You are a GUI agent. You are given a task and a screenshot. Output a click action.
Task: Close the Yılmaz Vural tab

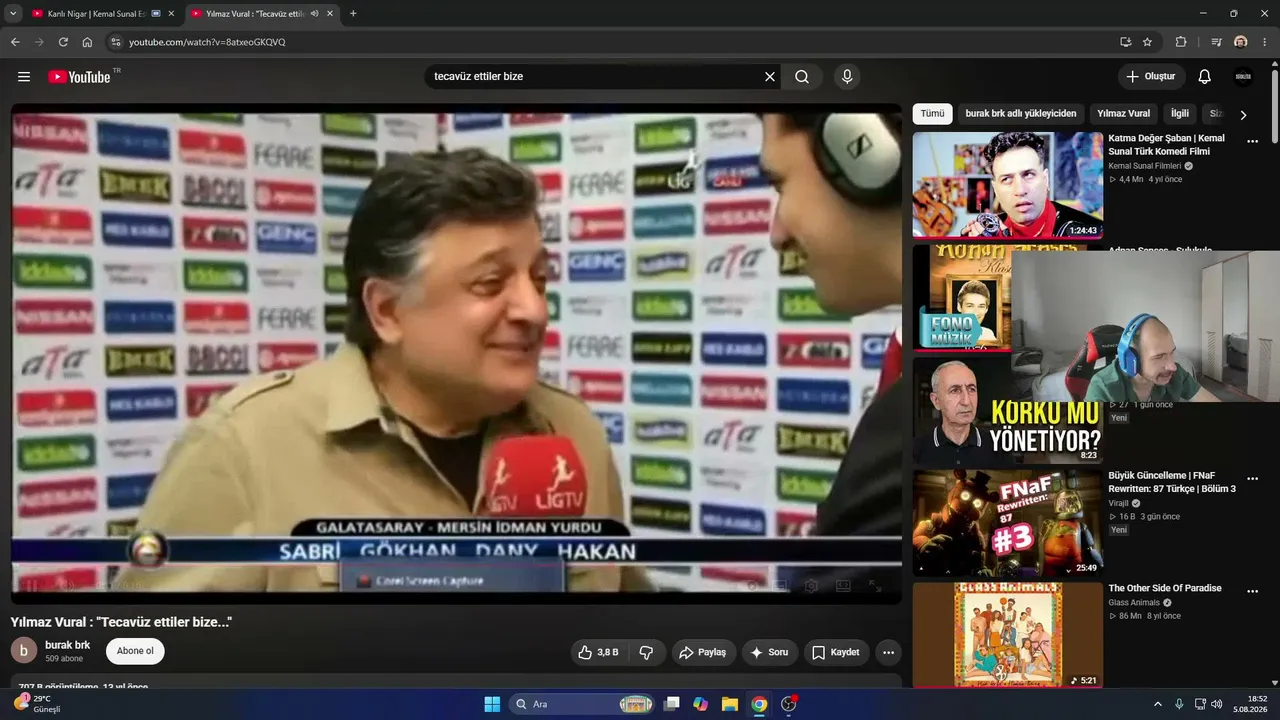pyautogui.click(x=329, y=14)
